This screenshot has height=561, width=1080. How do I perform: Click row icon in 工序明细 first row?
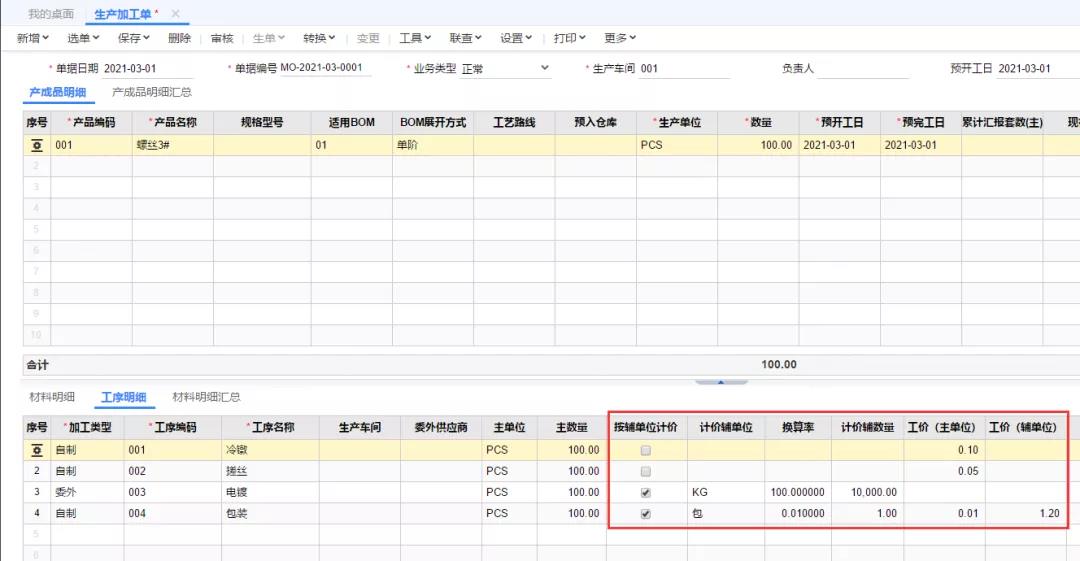(37, 450)
